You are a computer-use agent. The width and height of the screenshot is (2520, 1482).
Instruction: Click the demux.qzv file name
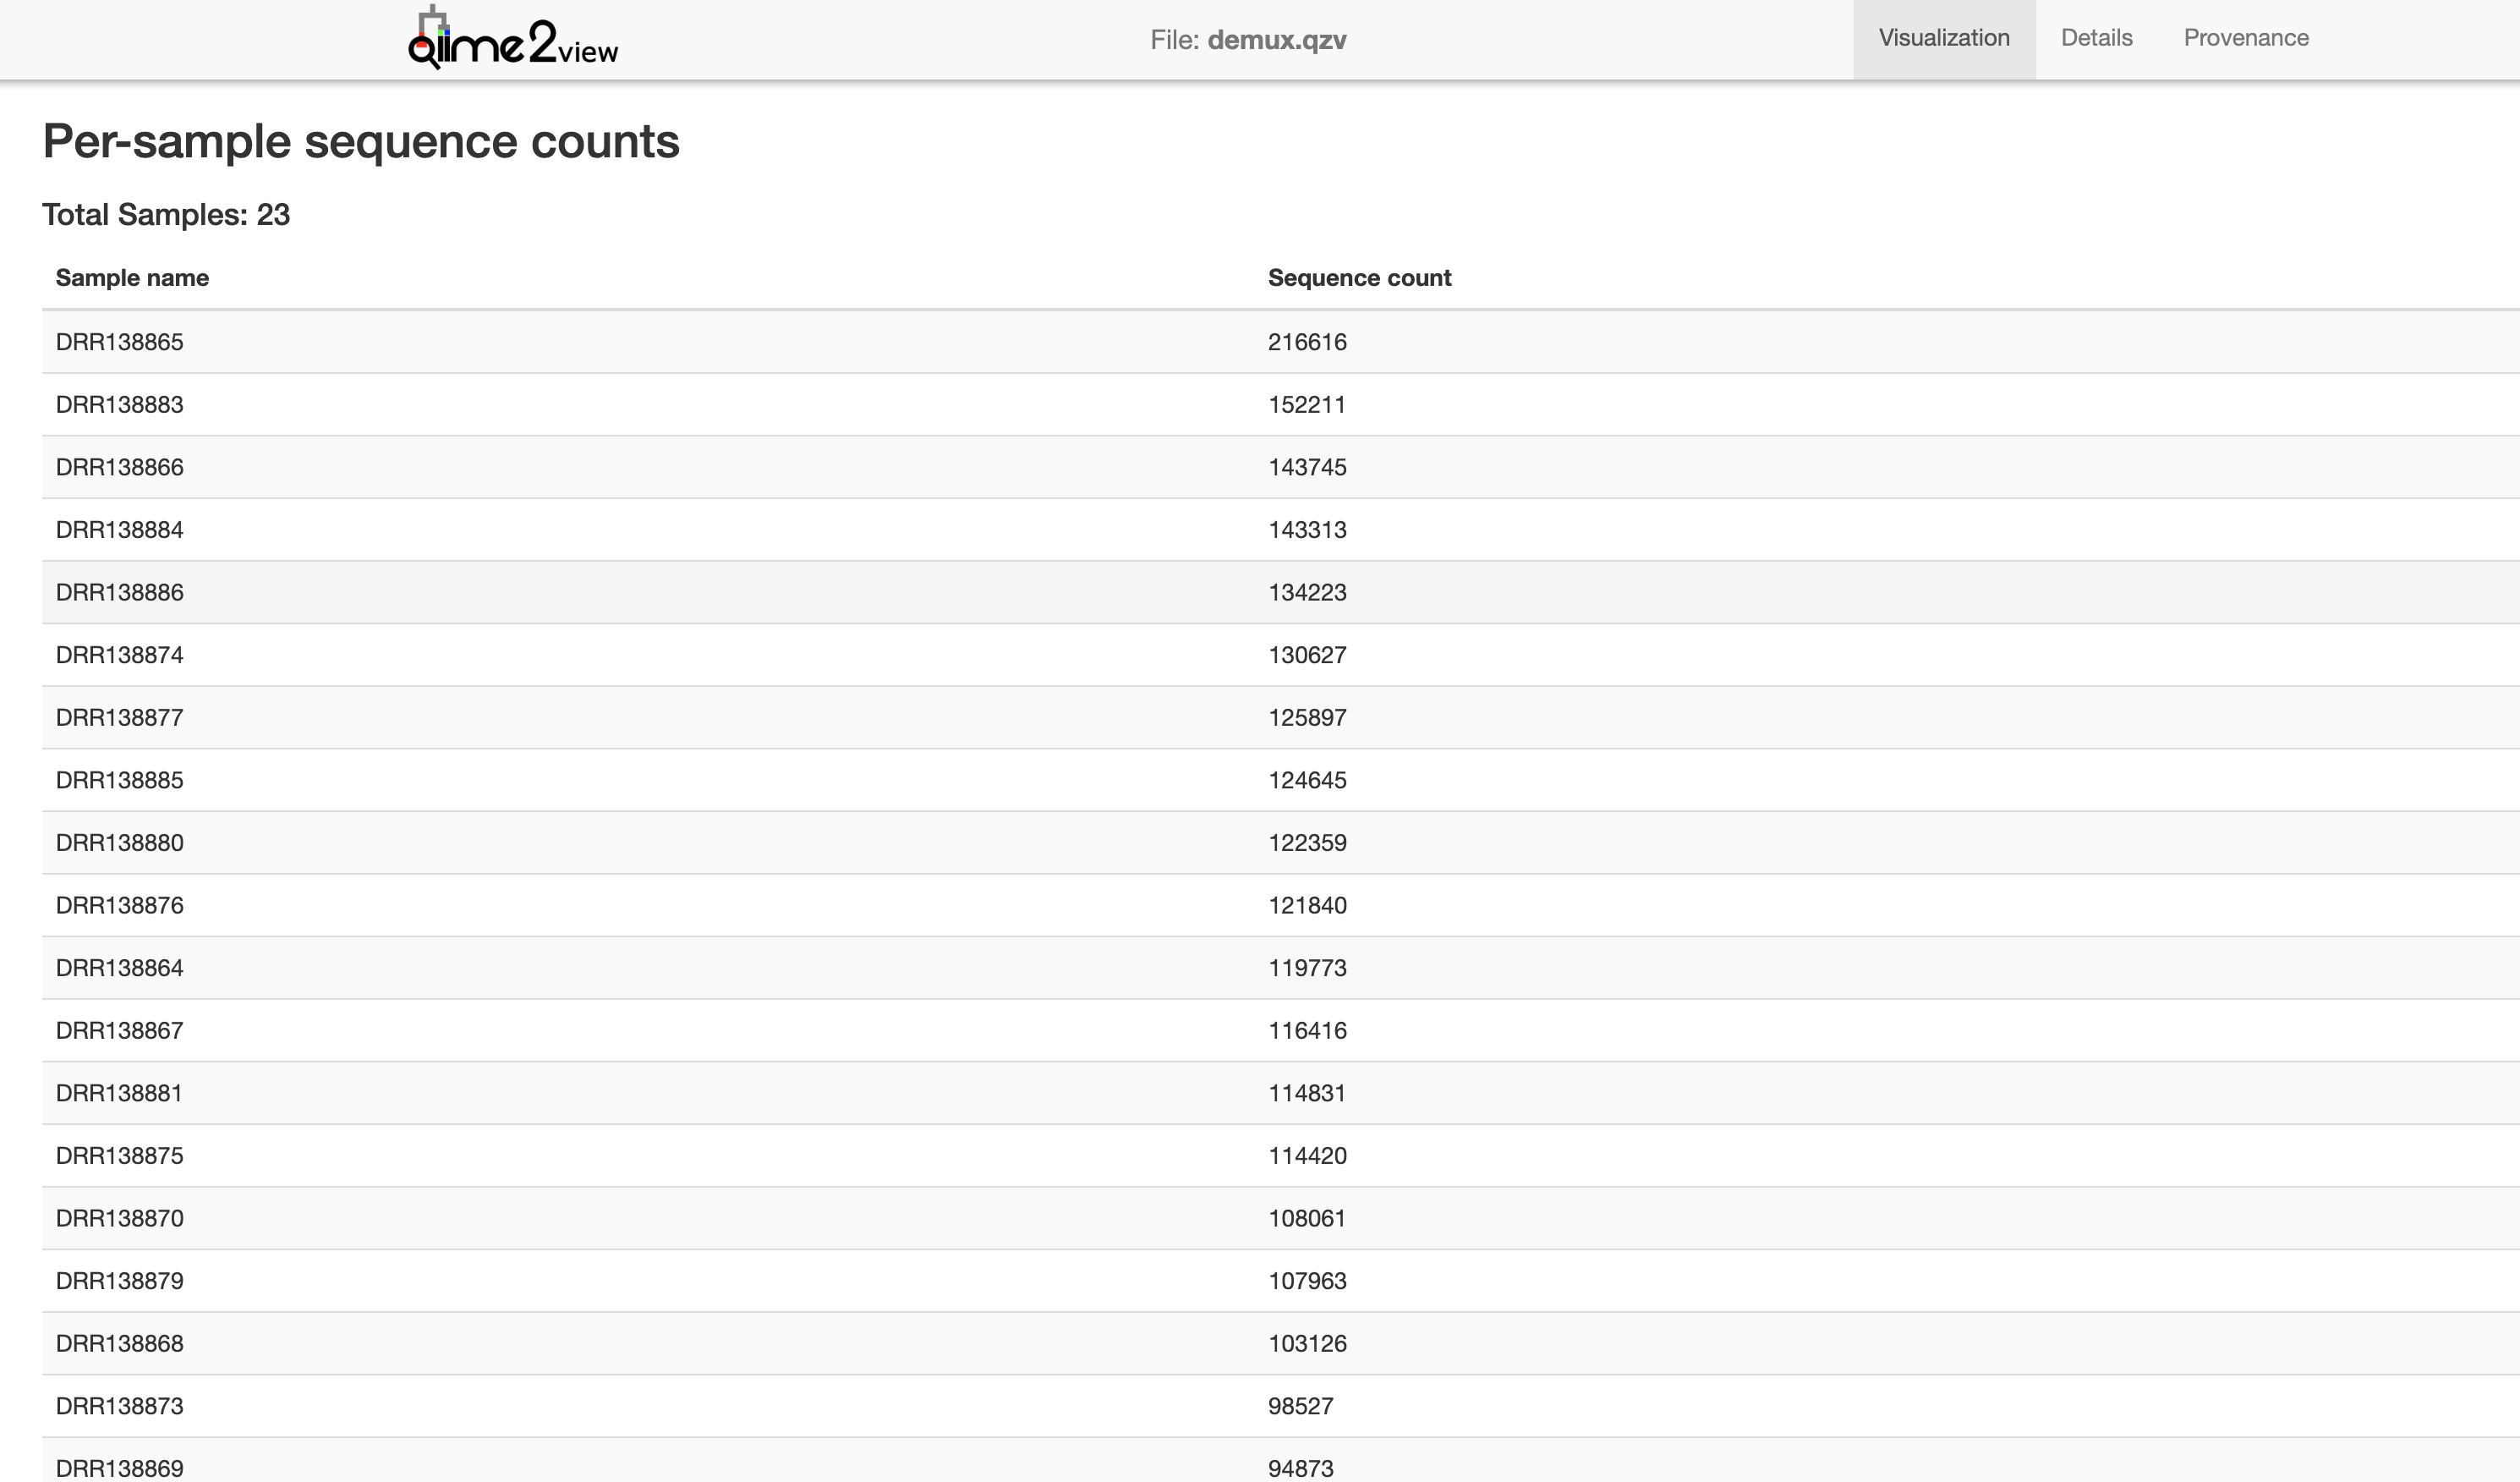pyautogui.click(x=1276, y=40)
